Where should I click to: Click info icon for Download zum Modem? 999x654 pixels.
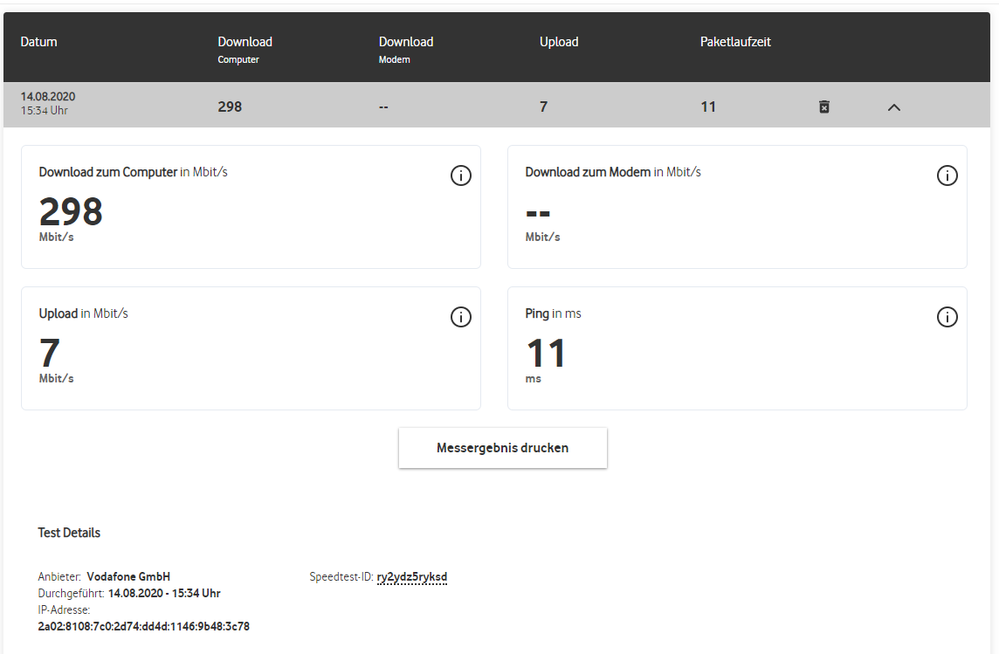pyautogui.click(x=946, y=176)
